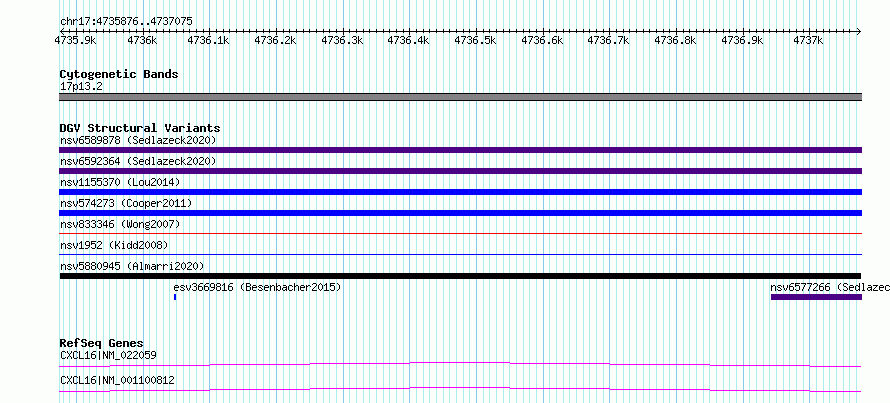Open the Cytogenetic Bands track heading
This screenshot has width=890, height=403.
click(119, 74)
